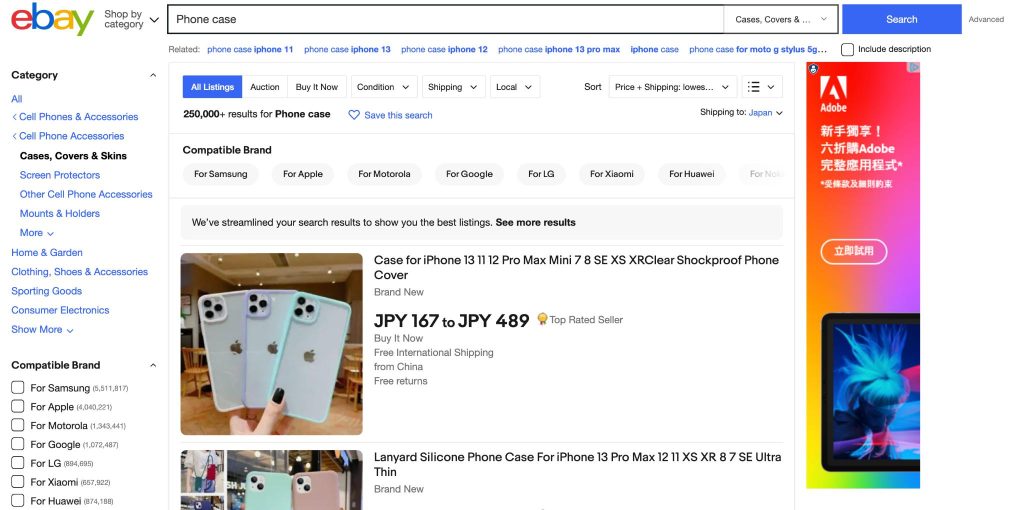Select the For Apple brand chip

303,174
